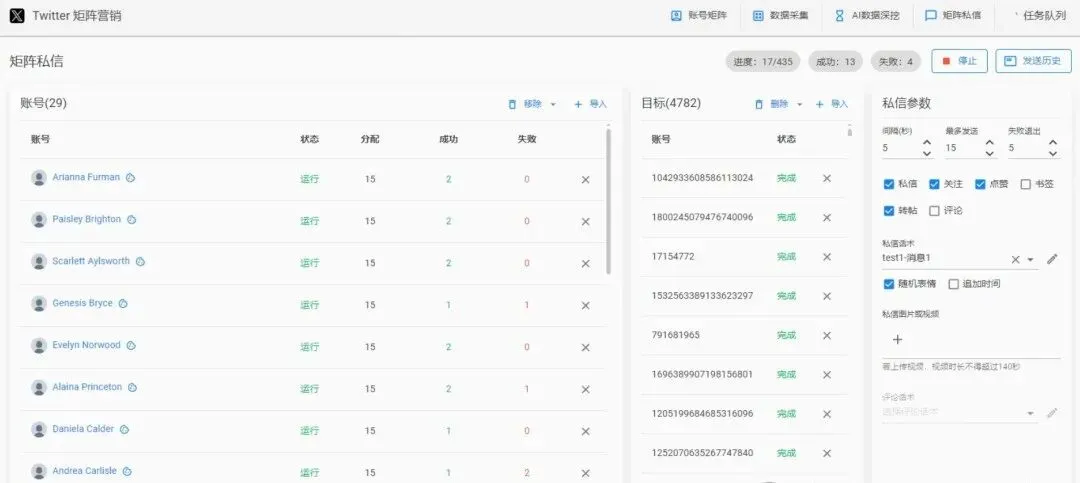Image resolution: width=1080 pixels, height=483 pixels.
Task: Delete target 1696389907198156801
Action: [x=827, y=375]
